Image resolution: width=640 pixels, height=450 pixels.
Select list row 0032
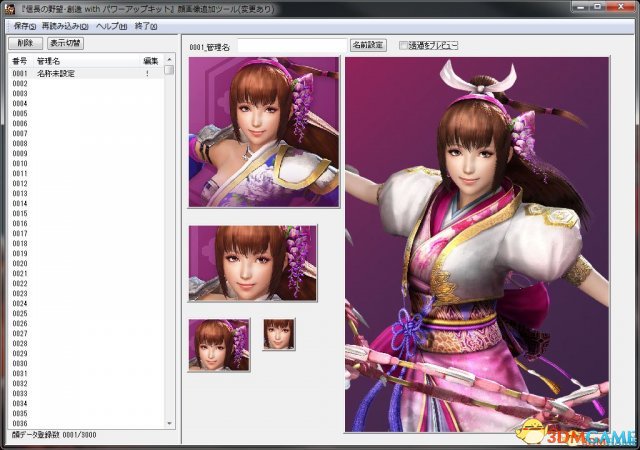[x=86, y=383]
